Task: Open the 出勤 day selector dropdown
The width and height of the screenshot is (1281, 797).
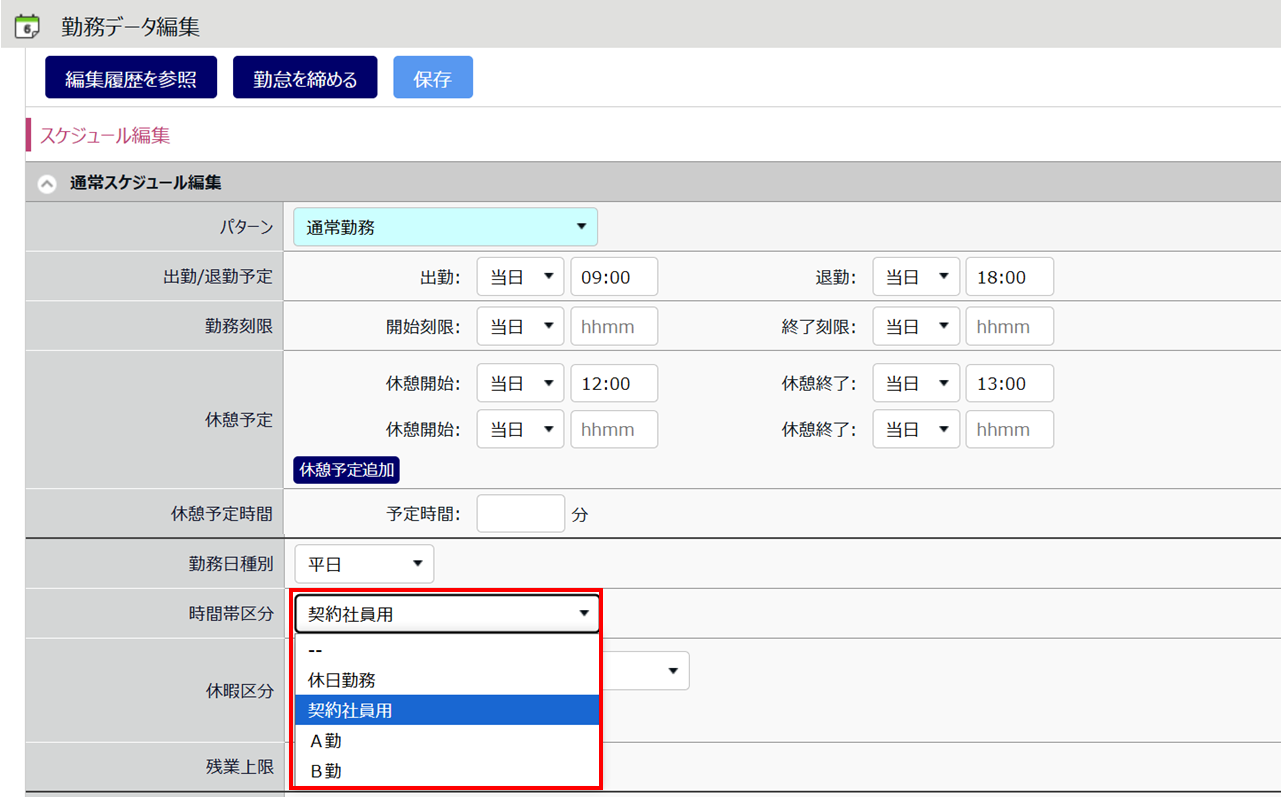Action: tap(520, 277)
